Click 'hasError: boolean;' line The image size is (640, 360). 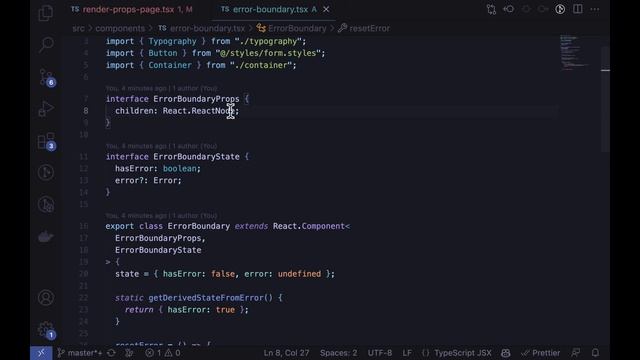pyautogui.click(x=158, y=169)
